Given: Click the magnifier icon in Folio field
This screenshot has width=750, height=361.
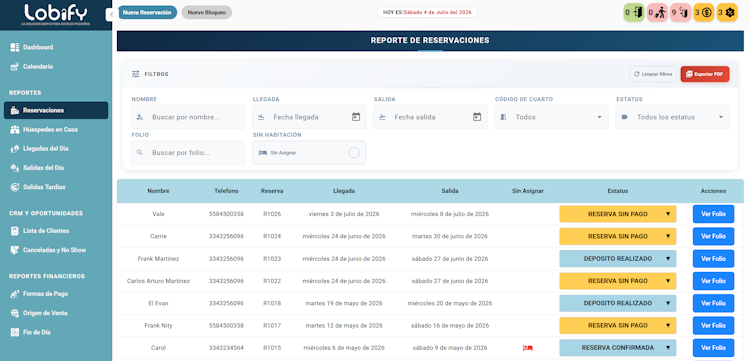Looking at the screenshot, I should click(140, 153).
